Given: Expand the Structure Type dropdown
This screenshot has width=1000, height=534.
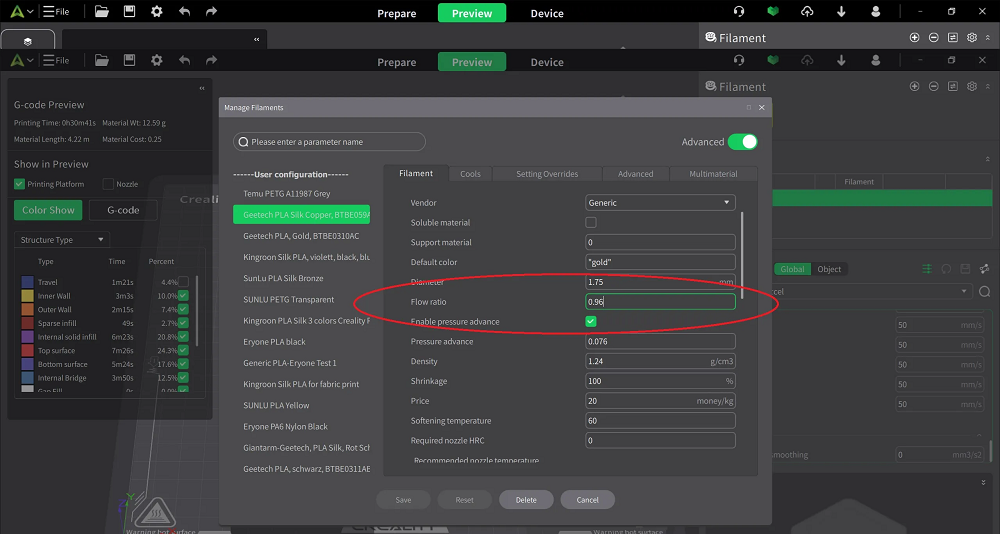Looking at the screenshot, I should coord(62,240).
